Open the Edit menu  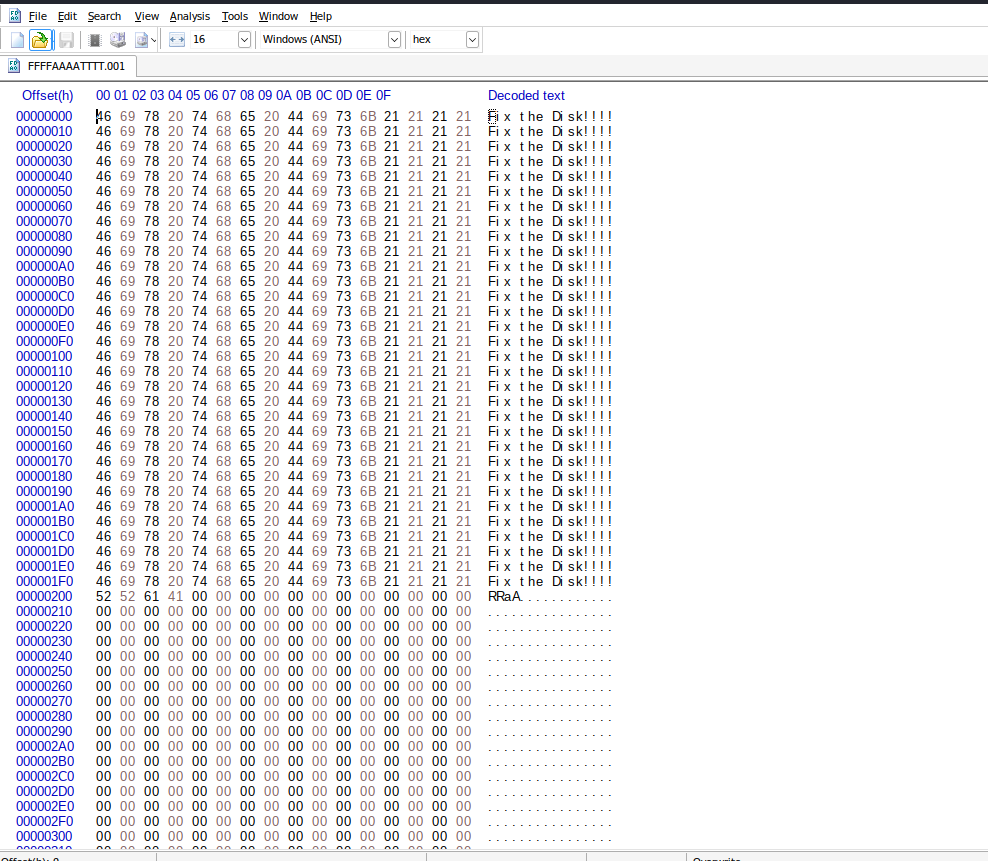coord(67,16)
